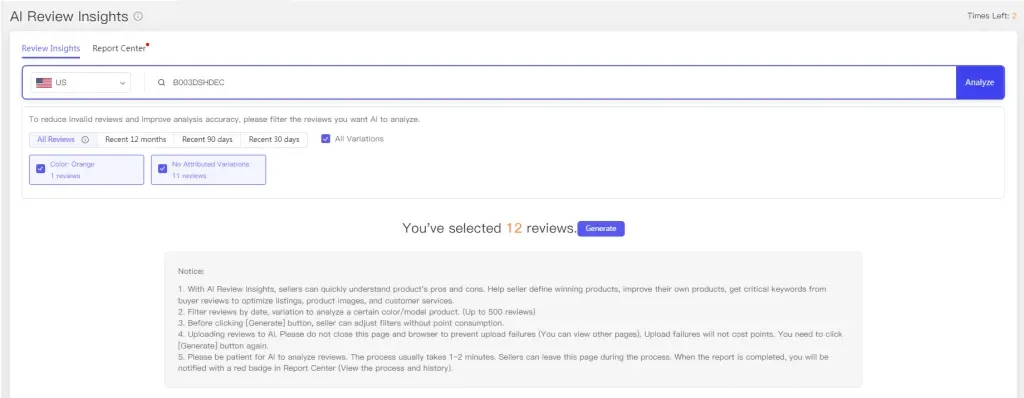This screenshot has height=398, width=1024.
Task: Open the Report Center tab
Action: [x=119, y=48]
